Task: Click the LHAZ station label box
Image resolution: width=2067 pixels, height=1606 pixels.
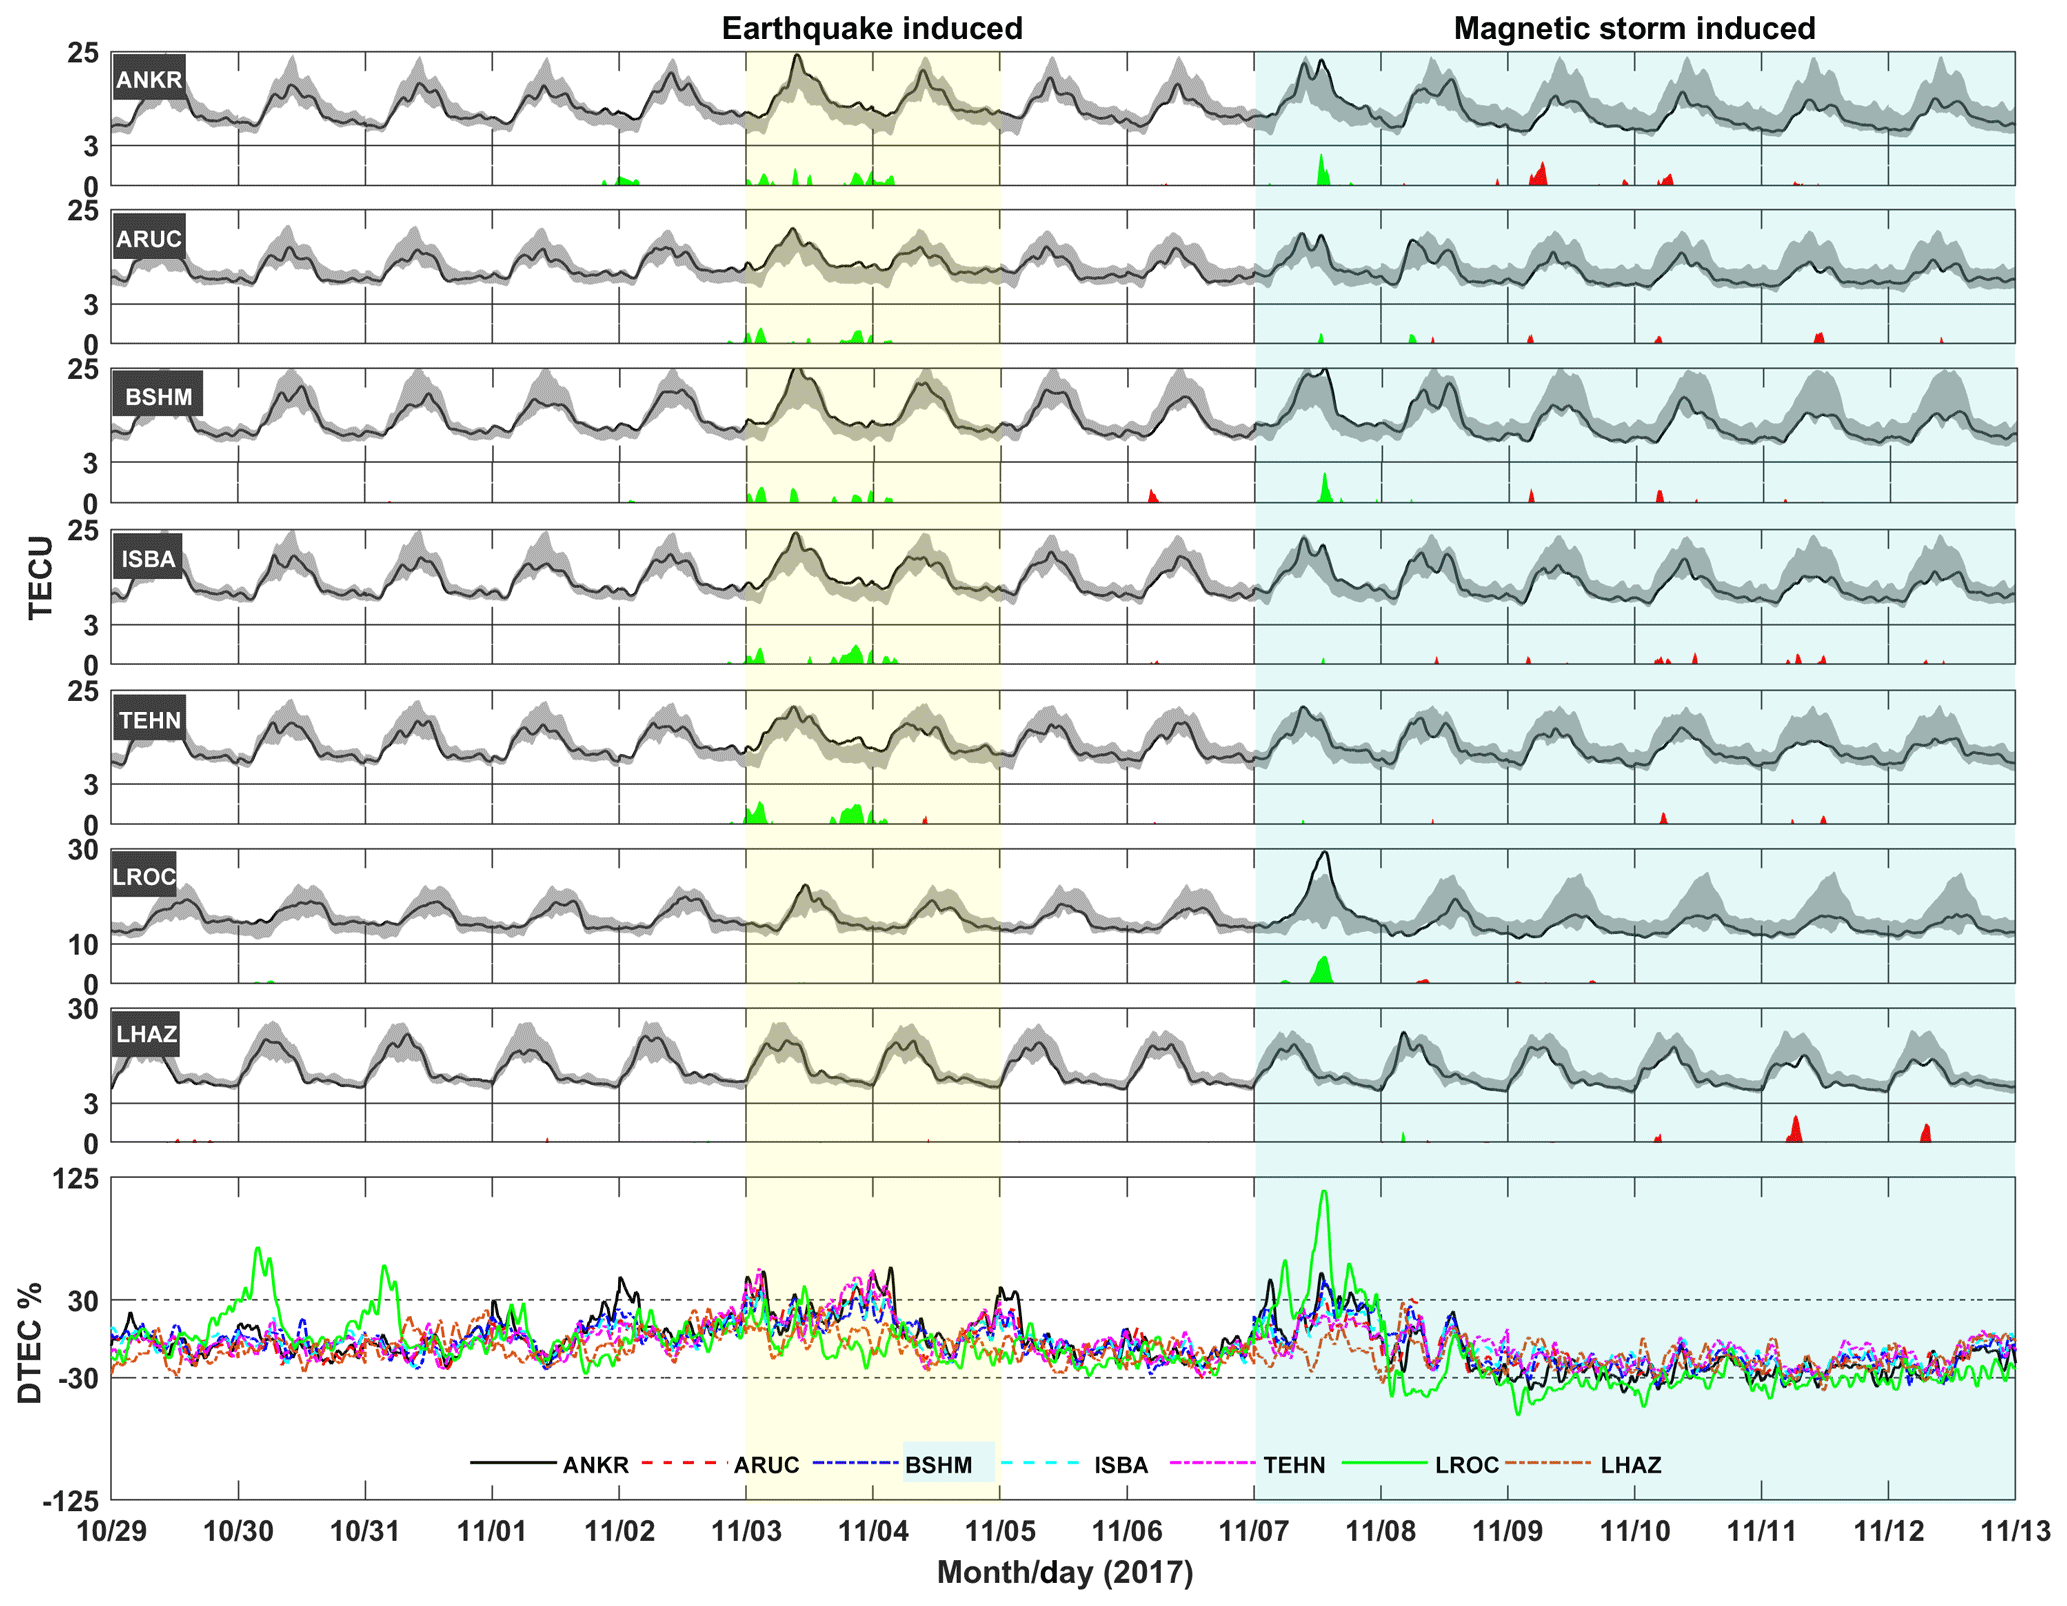Action: click(x=146, y=1034)
